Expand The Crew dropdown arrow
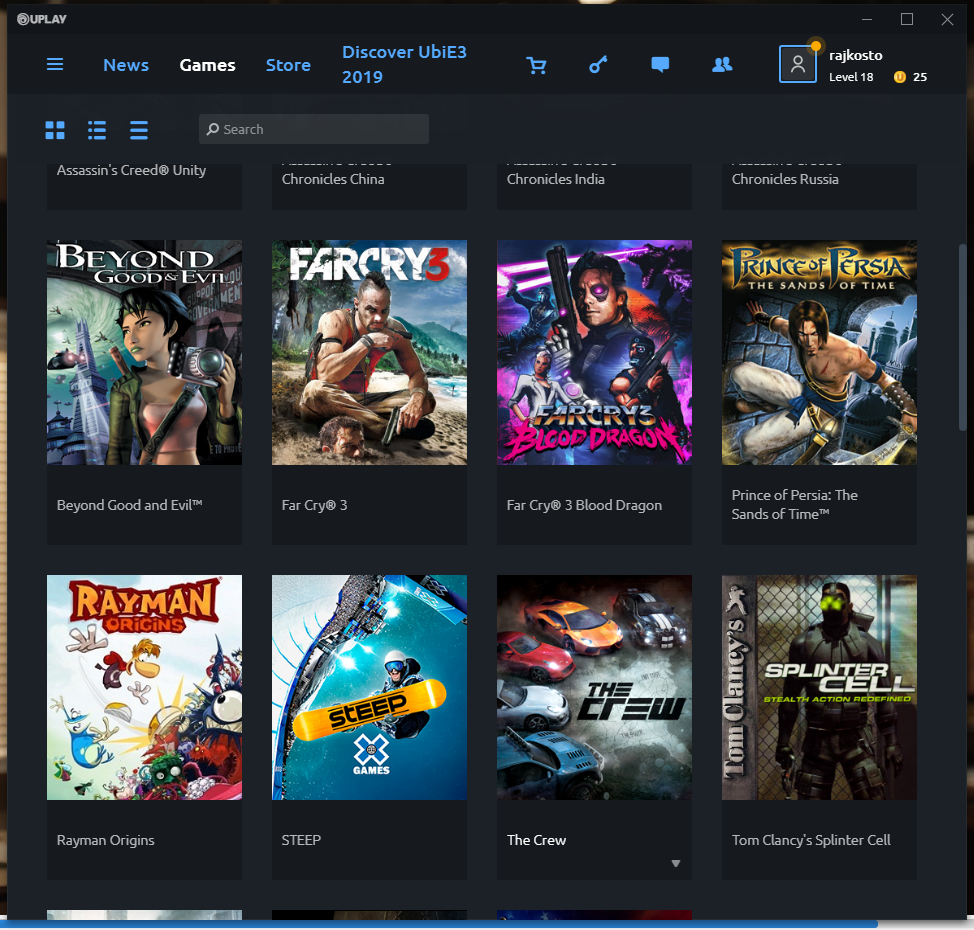The image size is (974, 930). coord(676,864)
